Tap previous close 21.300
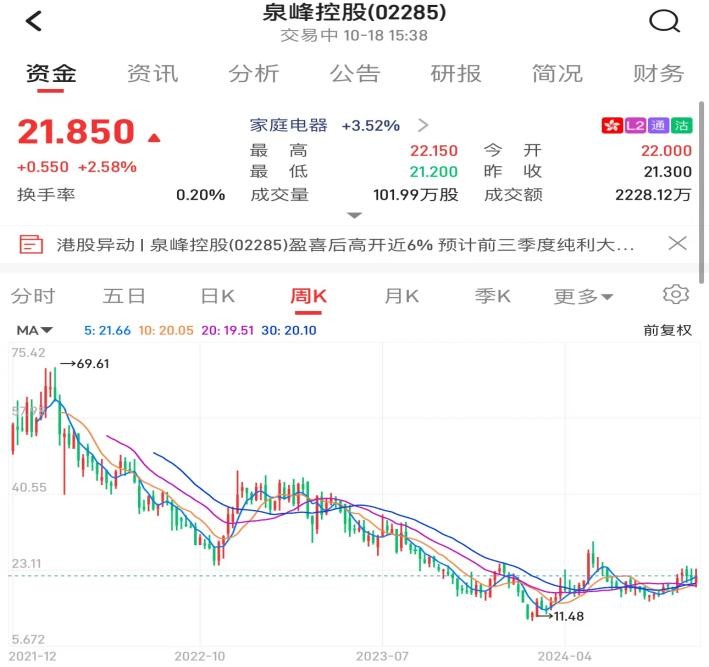This screenshot has height=667, width=709. point(668,172)
